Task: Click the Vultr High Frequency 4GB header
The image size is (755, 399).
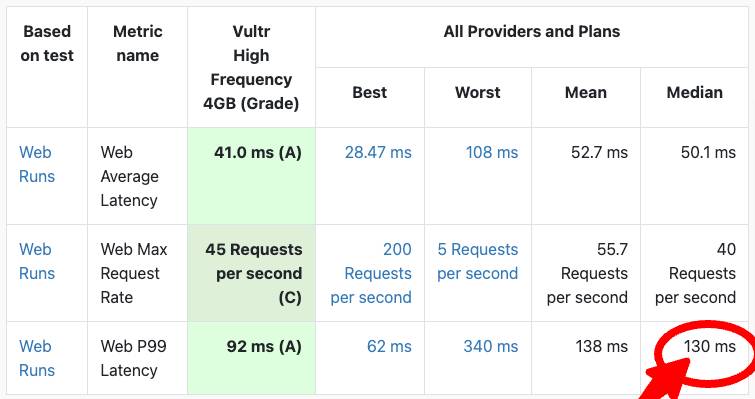Action: click(x=251, y=67)
